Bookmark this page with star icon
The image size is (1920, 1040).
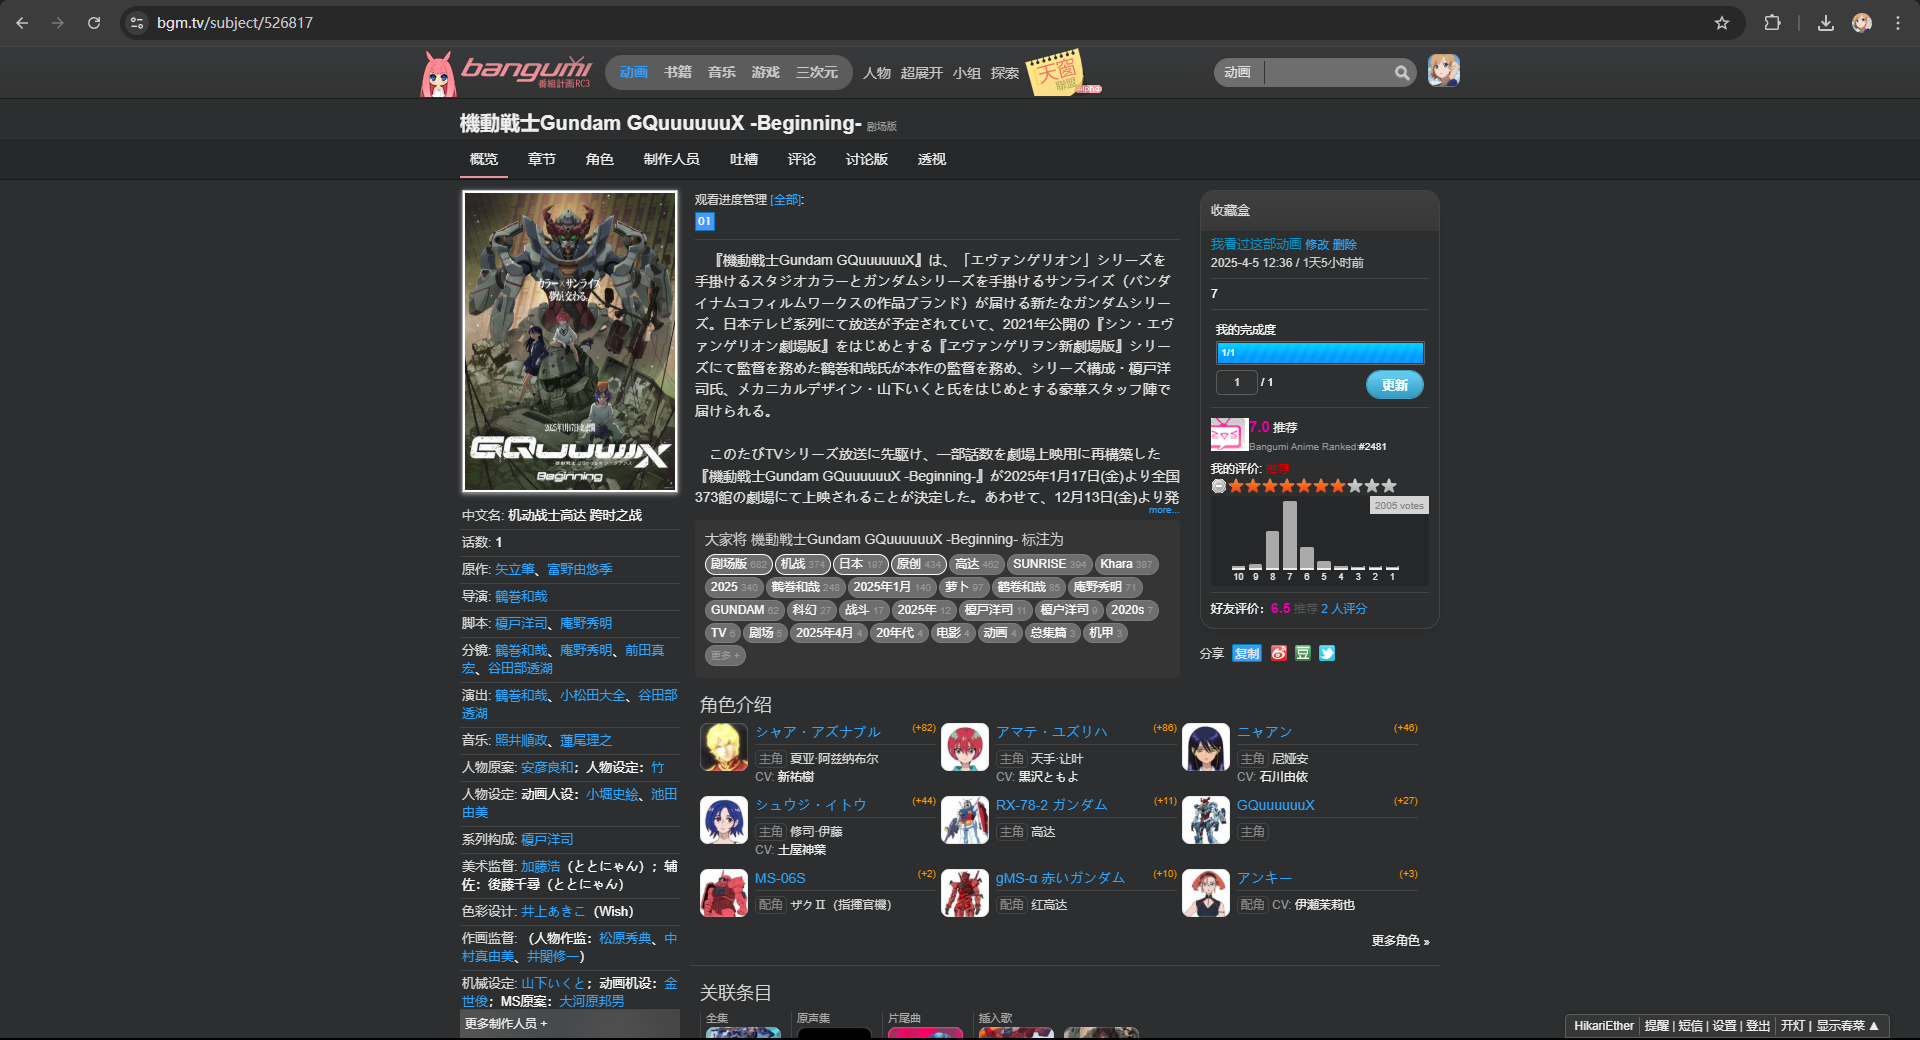pyautogui.click(x=1721, y=22)
